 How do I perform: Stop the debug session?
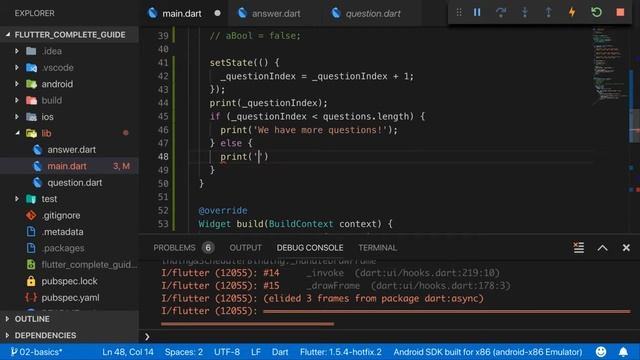[620, 12]
